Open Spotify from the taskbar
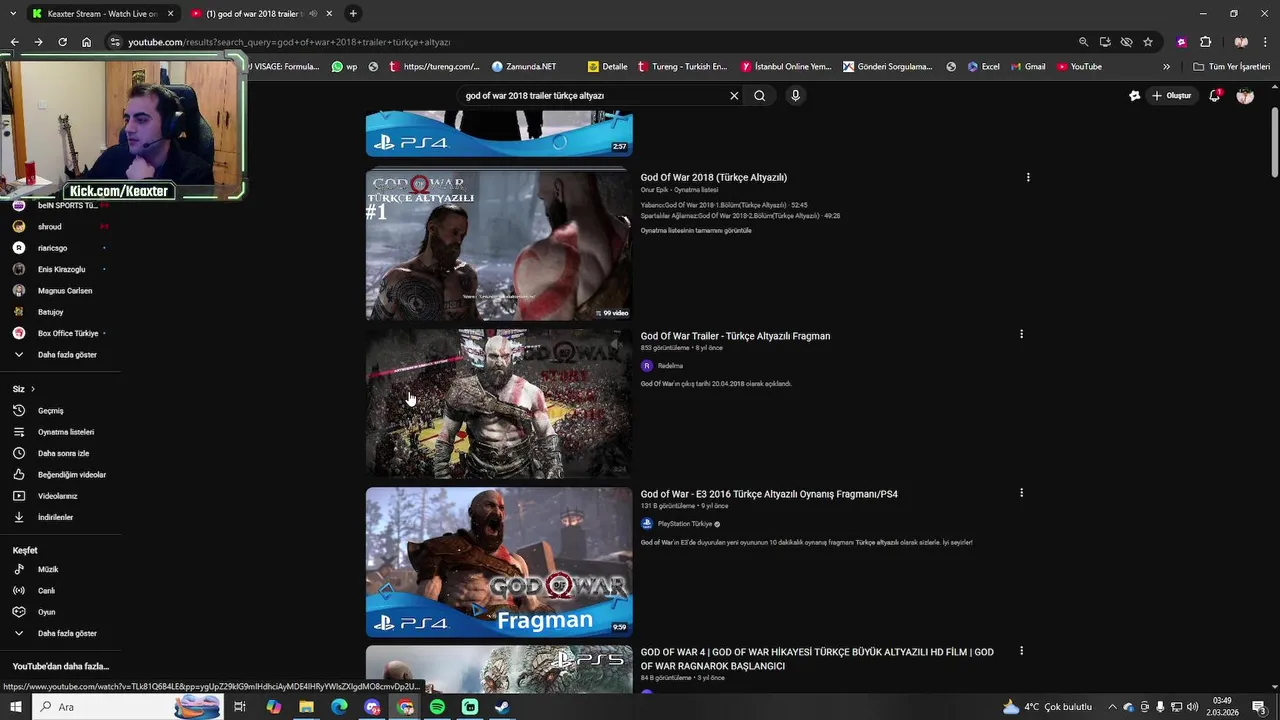This screenshot has height=720, width=1280. [x=437, y=707]
